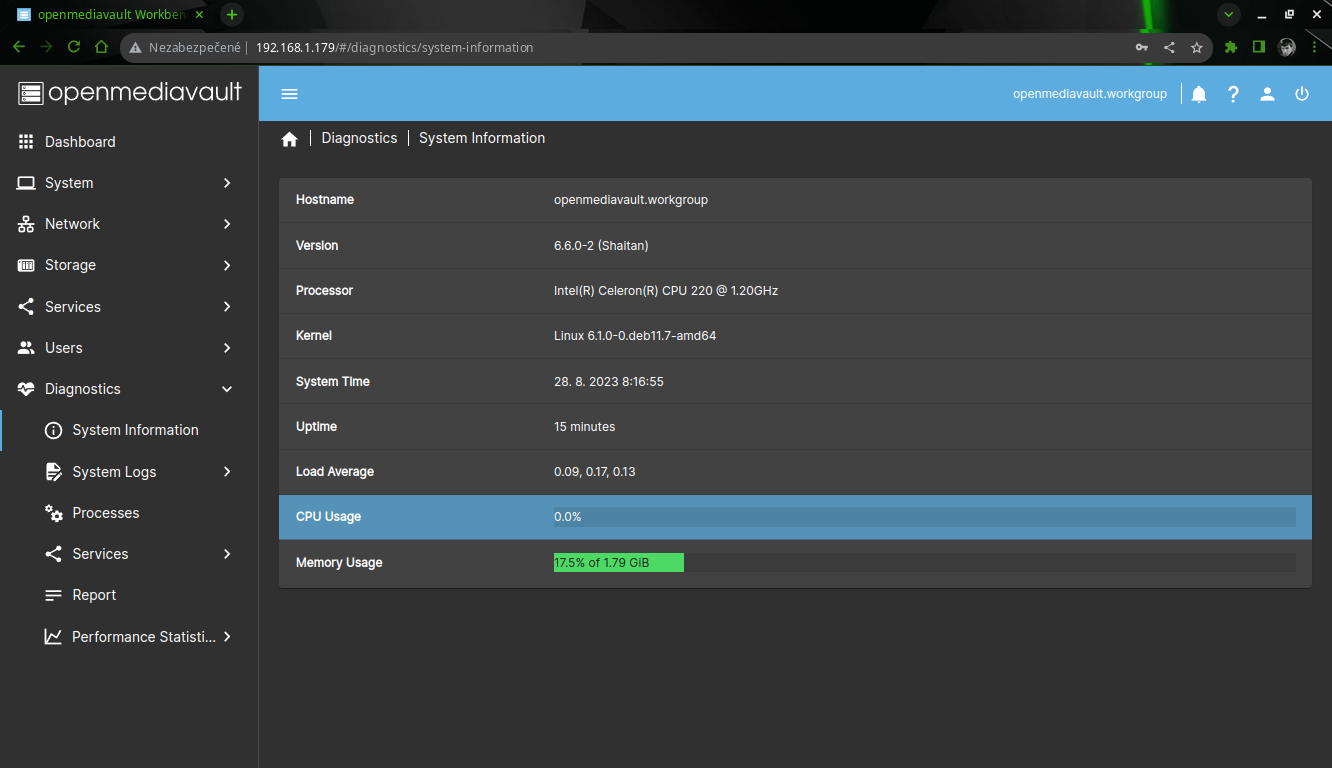Click the browser home button
Image resolution: width=1332 pixels, height=768 pixels.
point(101,46)
